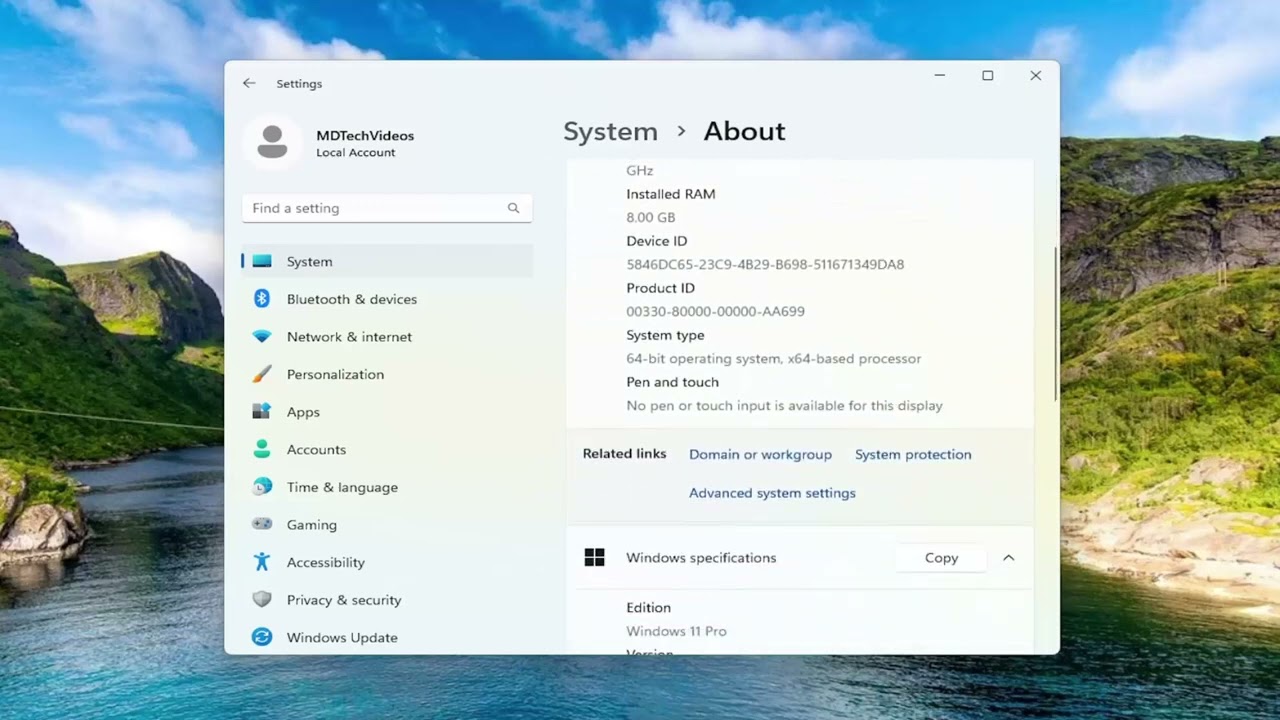Go to Windows Update

387,637
